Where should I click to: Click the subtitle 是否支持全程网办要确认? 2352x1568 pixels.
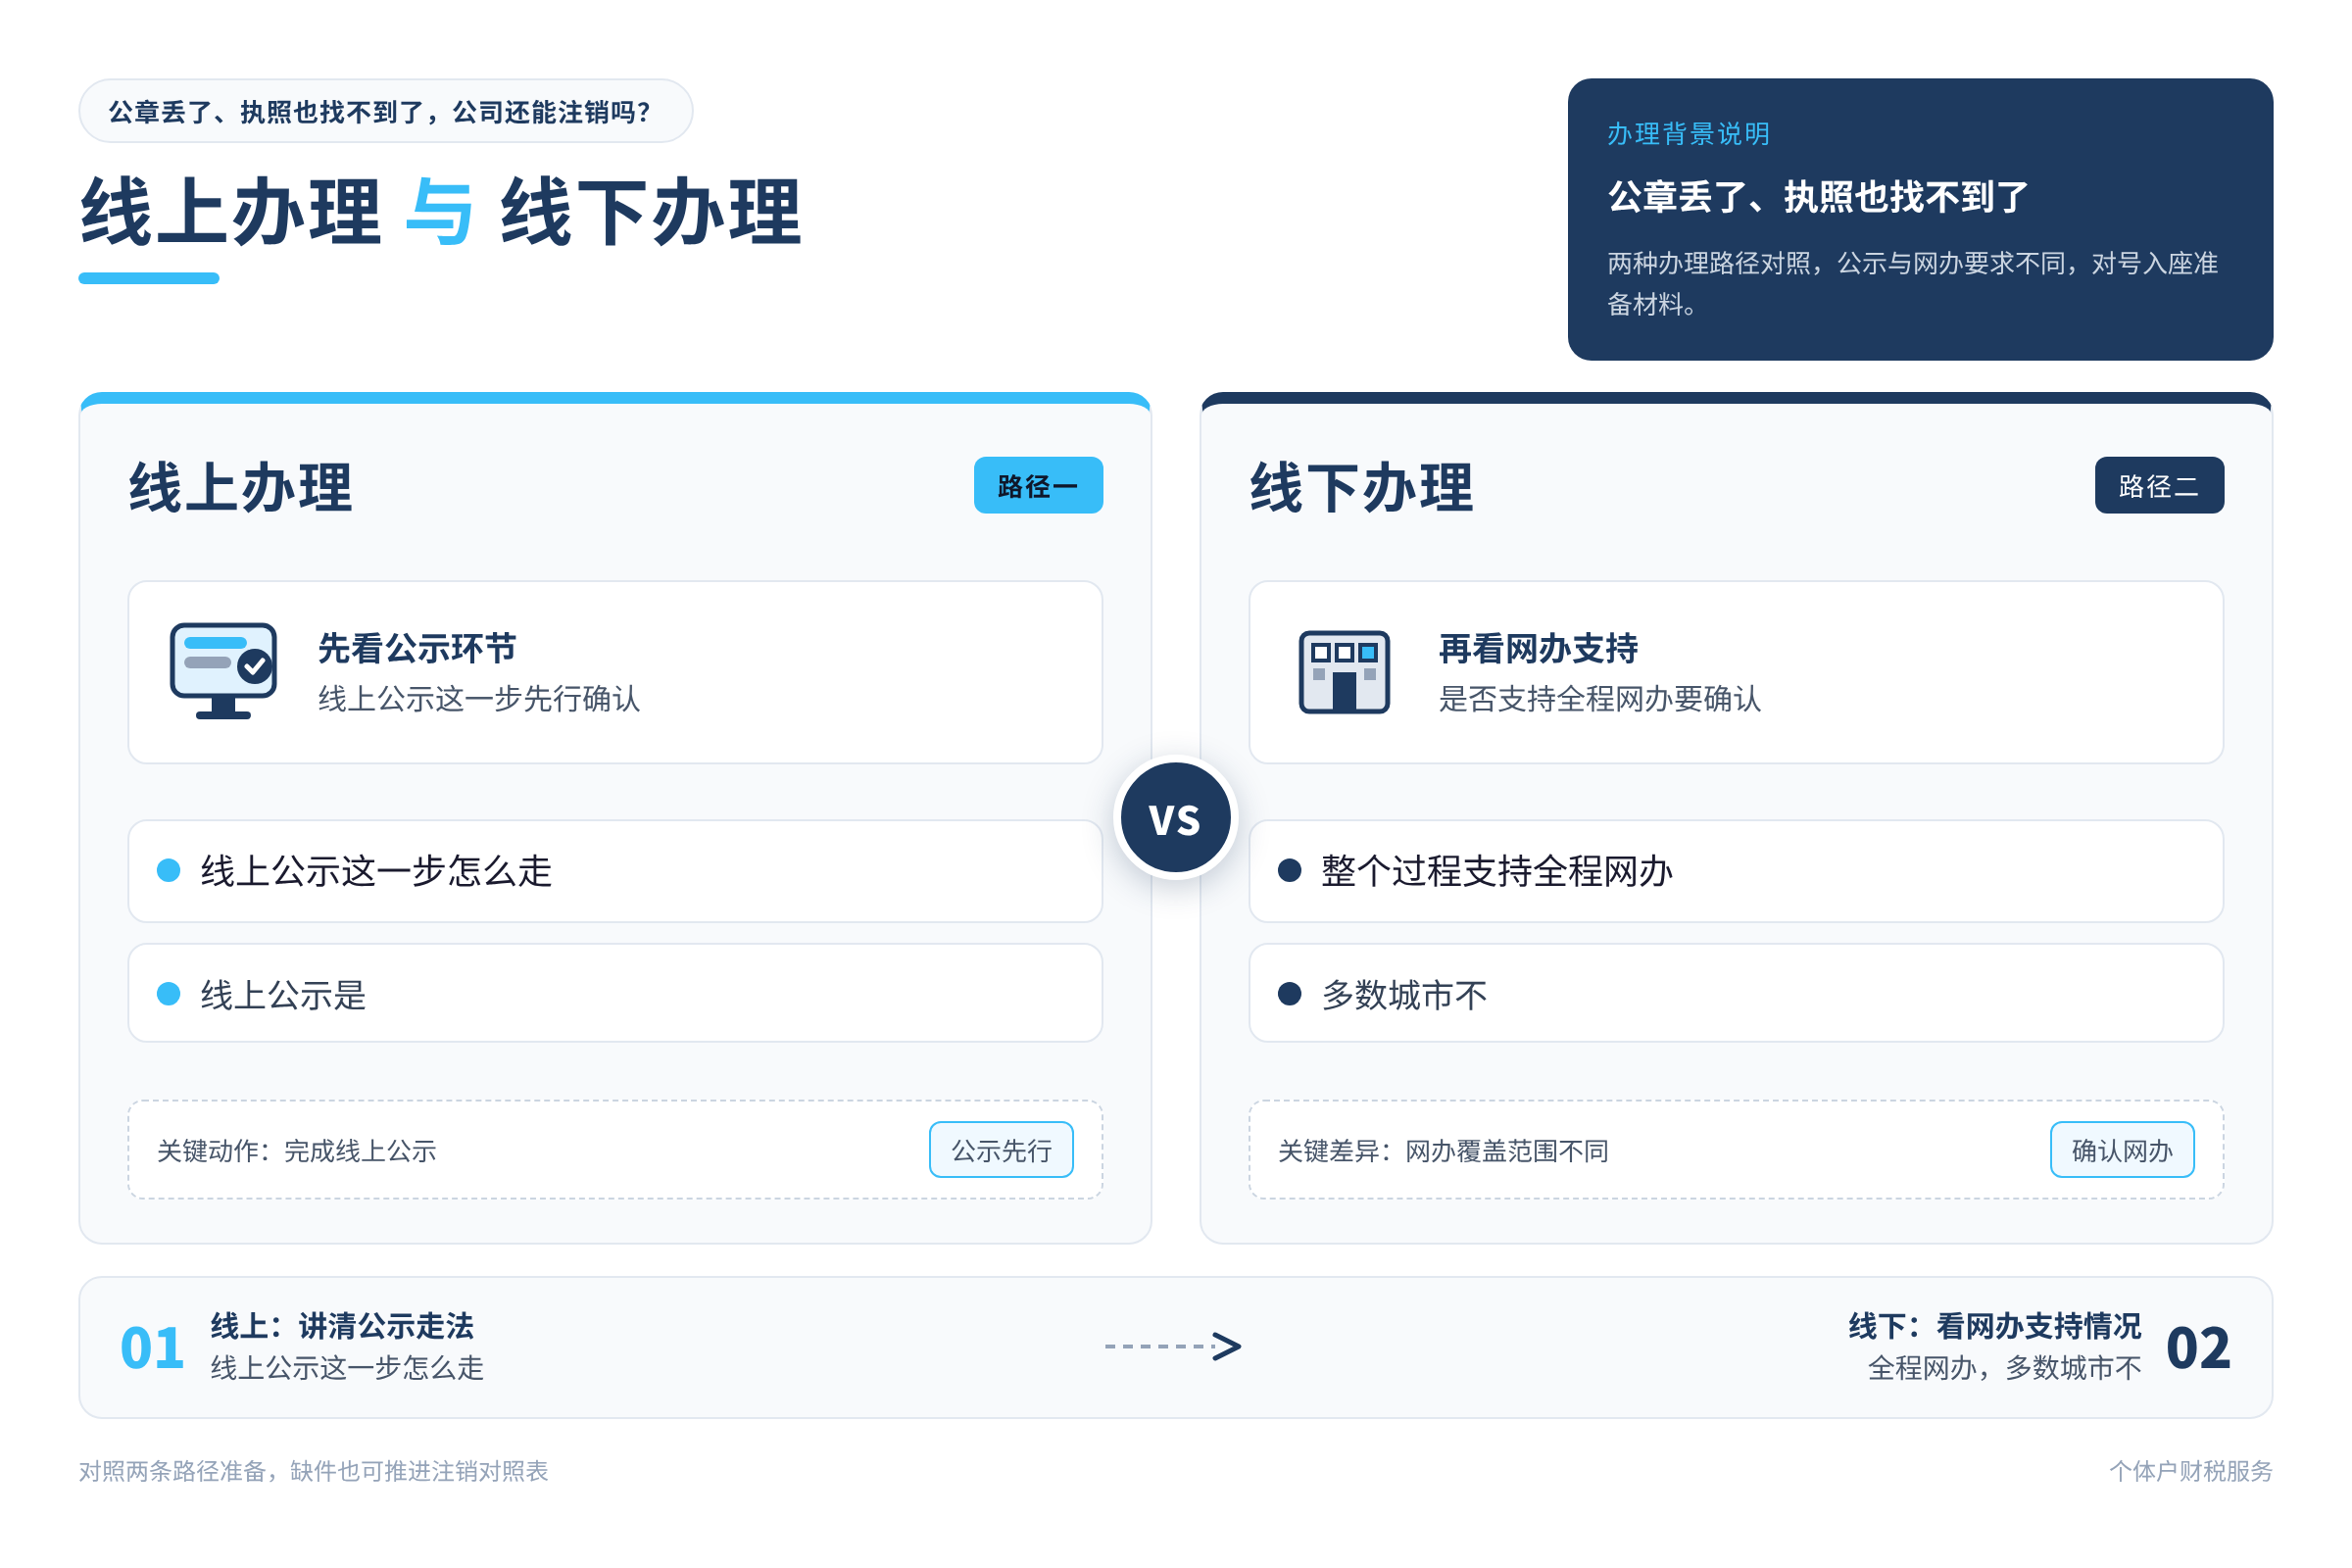(1600, 698)
